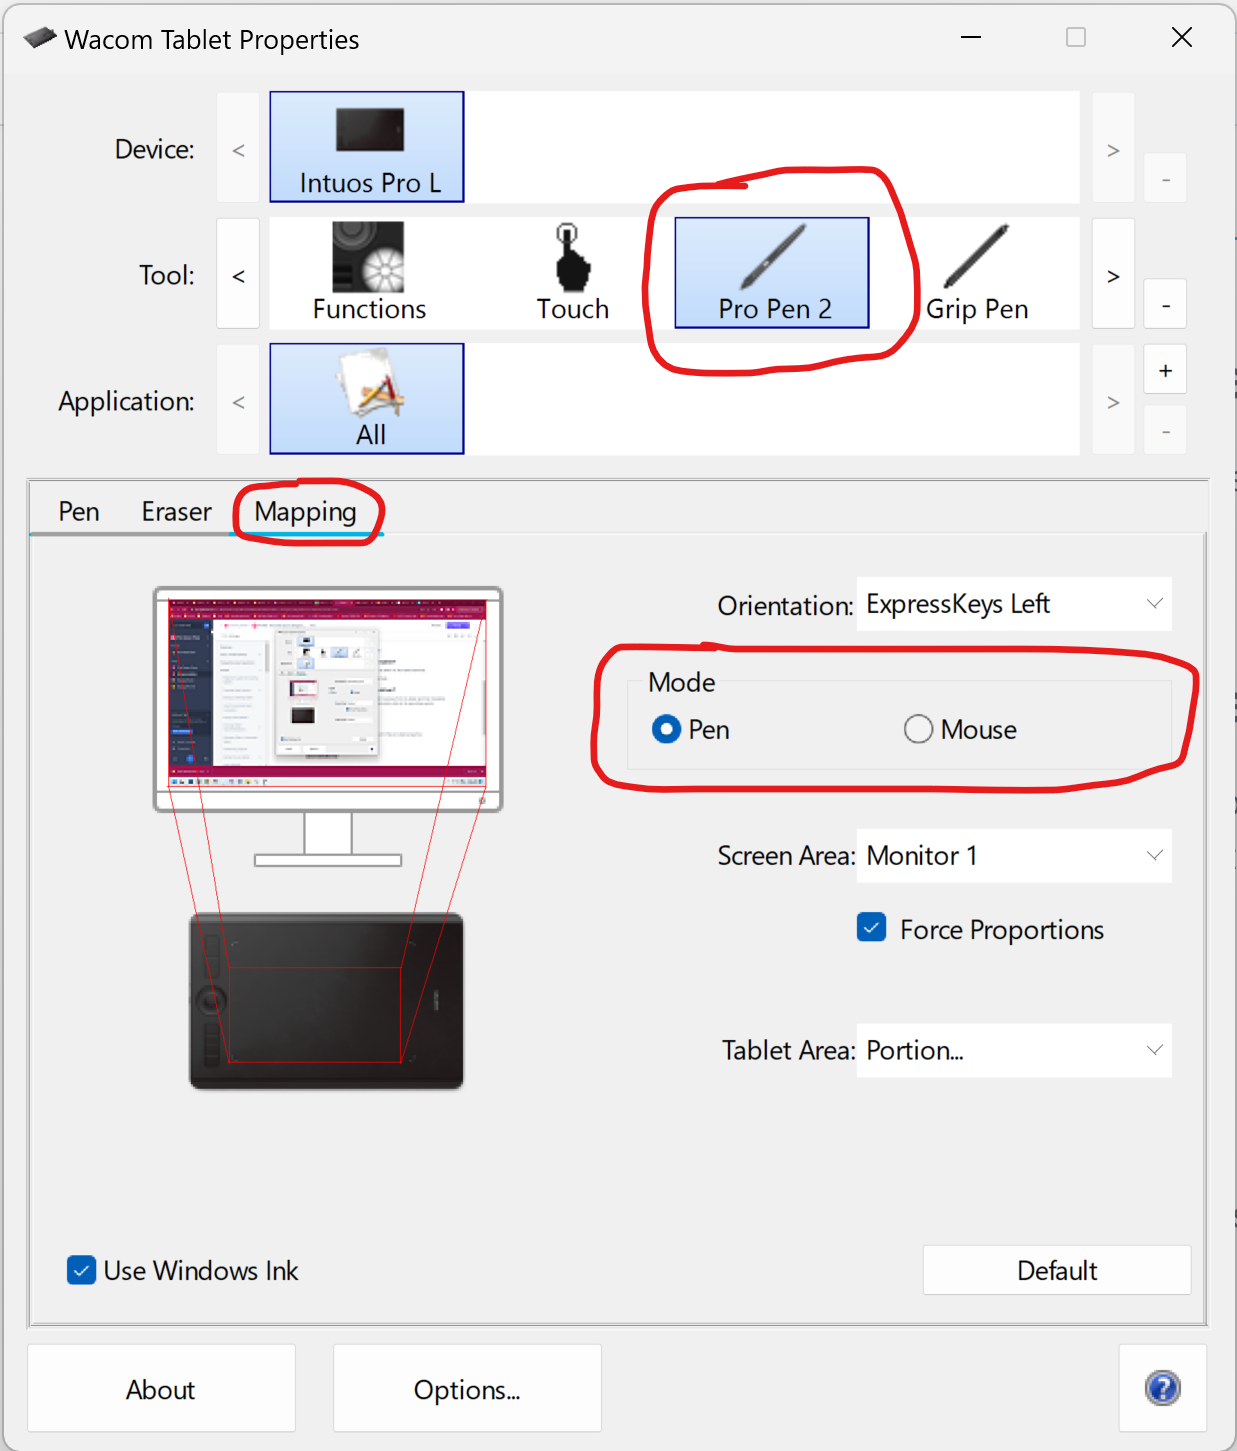Image resolution: width=1237 pixels, height=1451 pixels.
Task: Remove application with the minus button
Action: pyautogui.click(x=1165, y=431)
